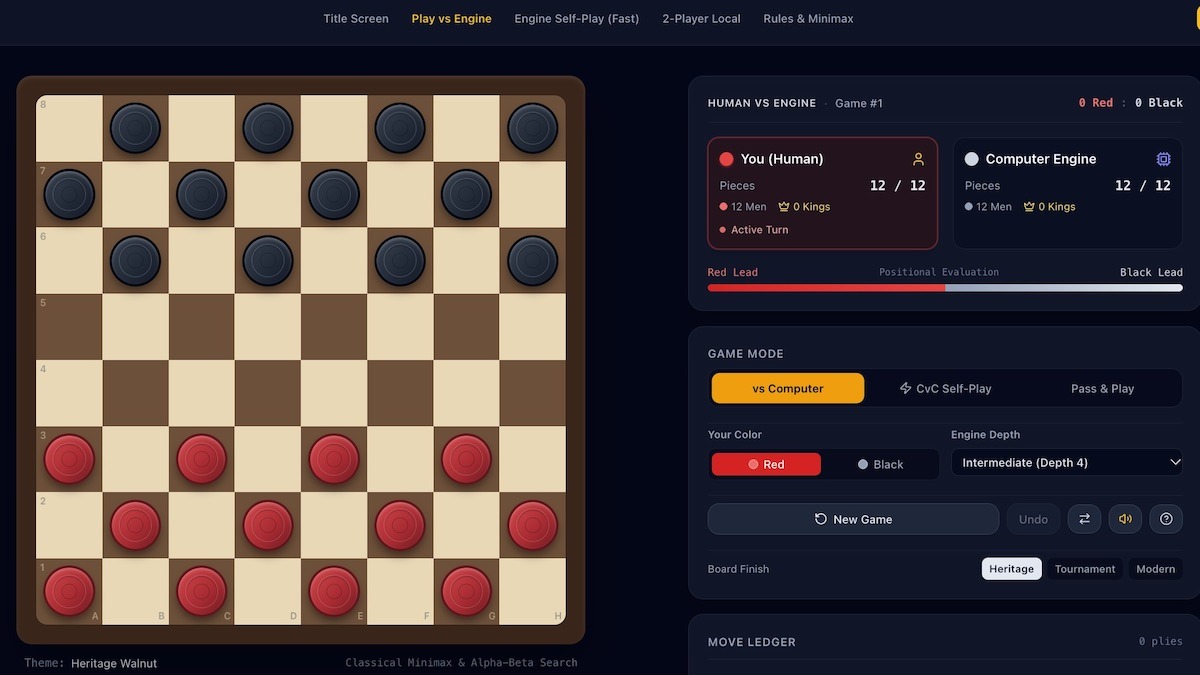Select red piece on A3
This screenshot has width=1200, height=675.
click(x=69, y=459)
